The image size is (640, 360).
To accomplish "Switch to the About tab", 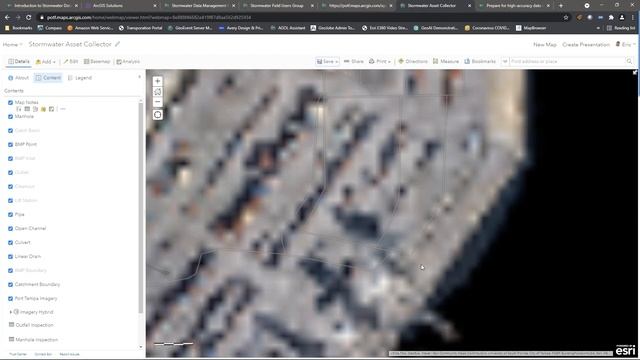I will coord(18,78).
